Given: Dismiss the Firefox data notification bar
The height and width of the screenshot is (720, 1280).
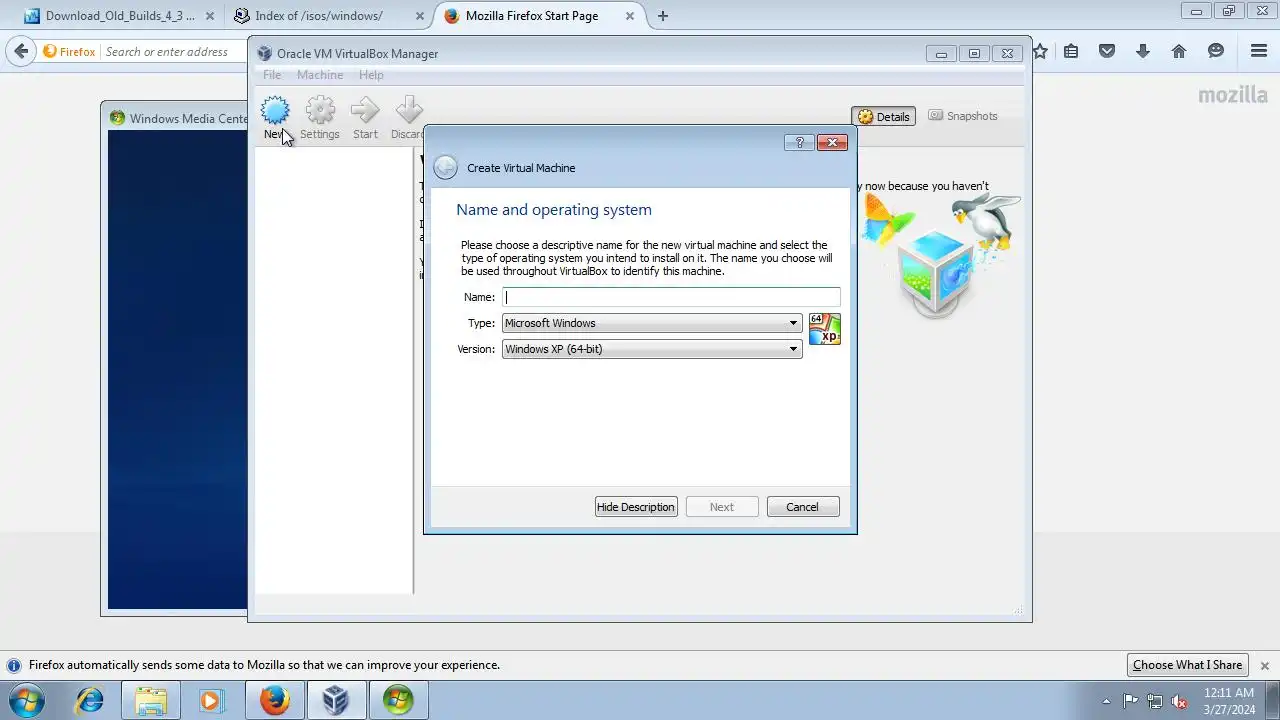Looking at the screenshot, I should (1264, 665).
